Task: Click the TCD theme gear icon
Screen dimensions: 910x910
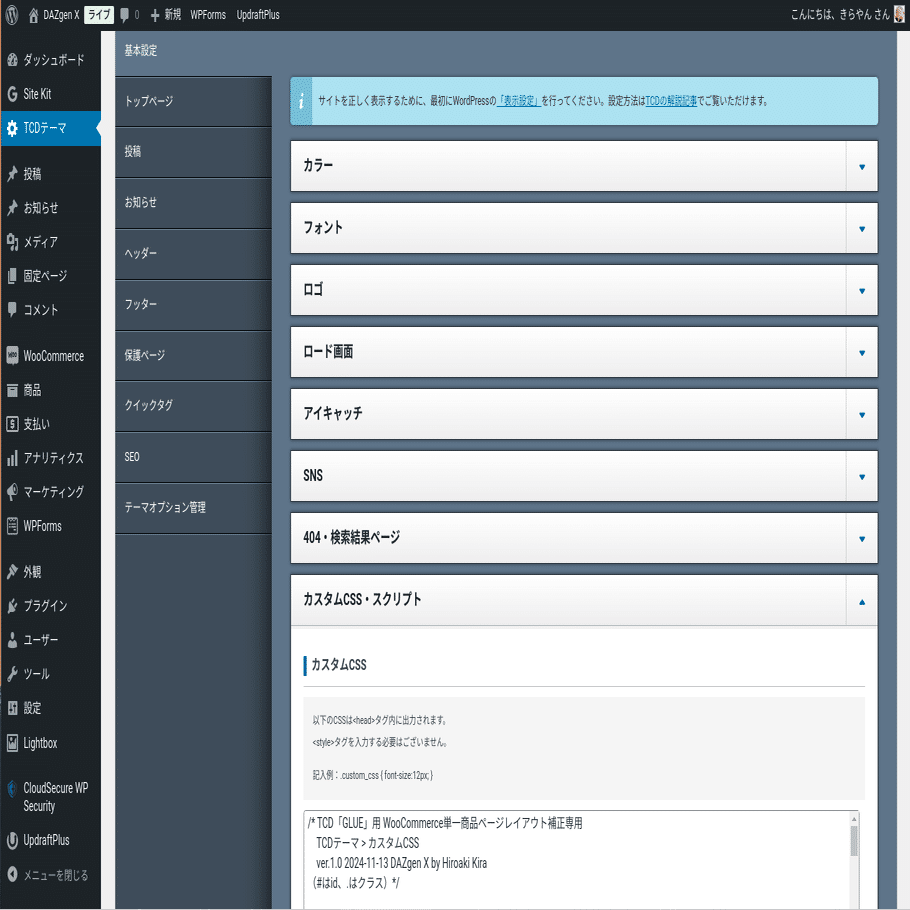Action: point(12,128)
